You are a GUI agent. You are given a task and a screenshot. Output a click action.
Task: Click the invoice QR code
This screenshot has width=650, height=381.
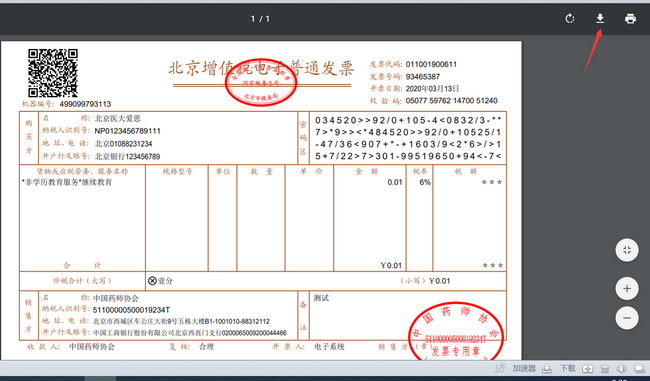point(53,73)
